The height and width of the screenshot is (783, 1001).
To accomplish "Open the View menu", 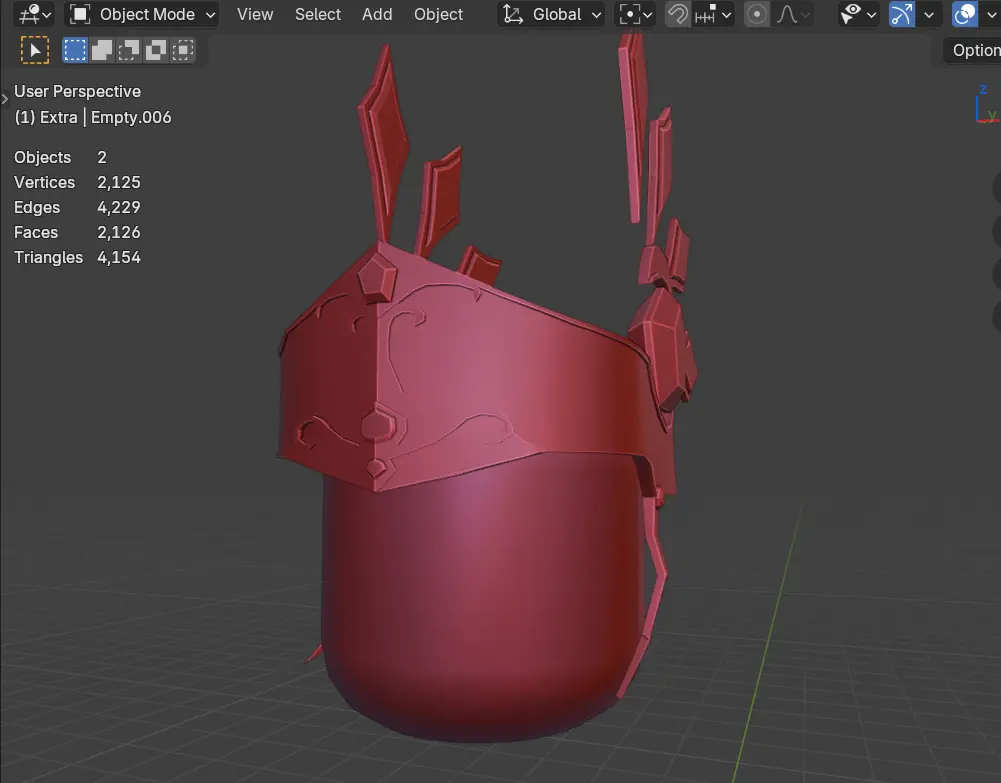I will (x=255, y=15).
